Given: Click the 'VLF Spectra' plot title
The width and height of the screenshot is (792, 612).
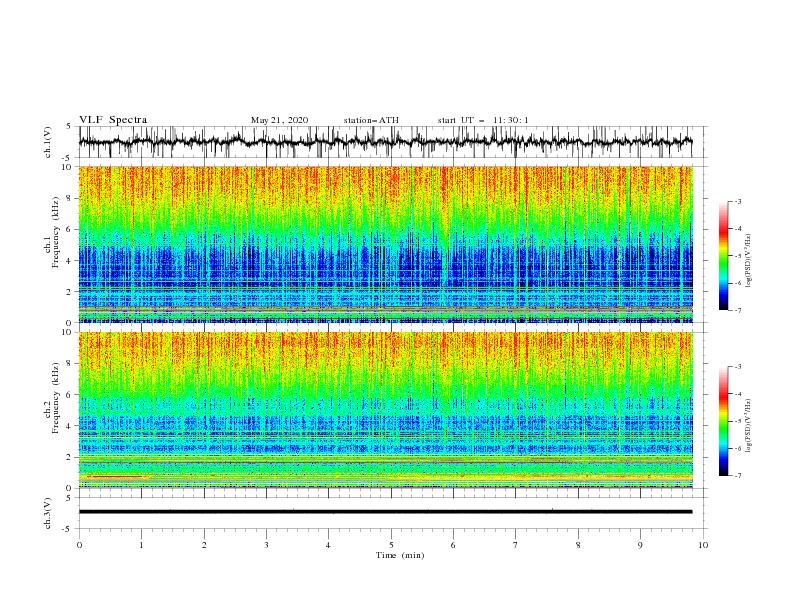Looking at the screenshot, I should [113, 120].
